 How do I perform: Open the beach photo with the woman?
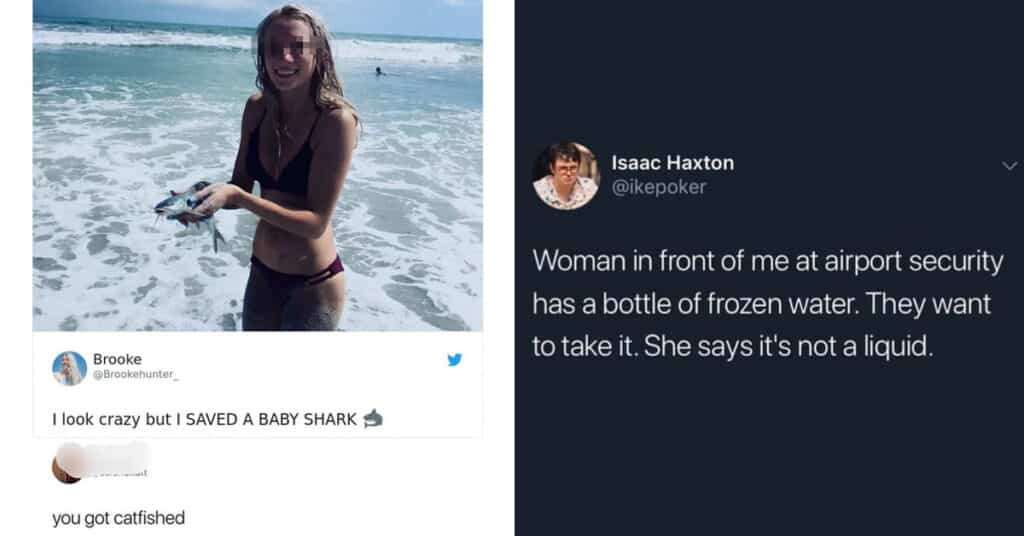(258, 165)
